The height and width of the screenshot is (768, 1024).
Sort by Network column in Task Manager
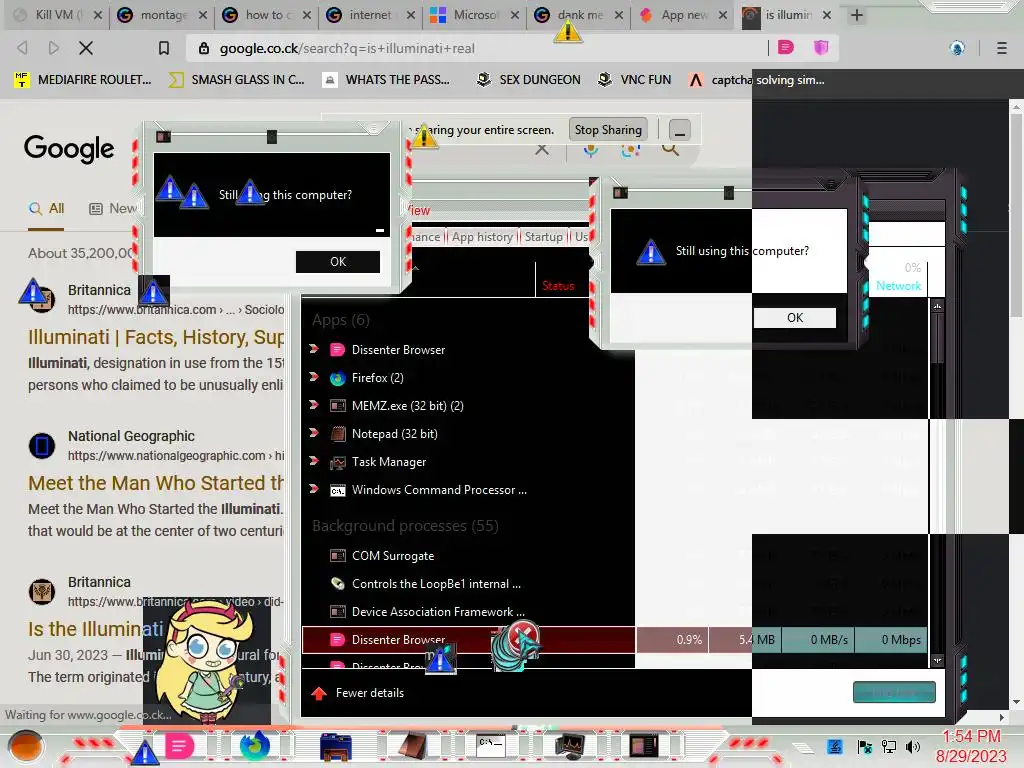[898, 286]
